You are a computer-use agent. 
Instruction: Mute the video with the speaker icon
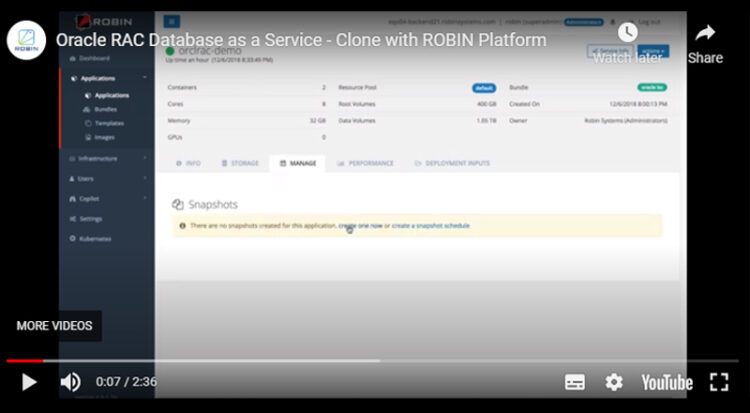coord(70,382)
